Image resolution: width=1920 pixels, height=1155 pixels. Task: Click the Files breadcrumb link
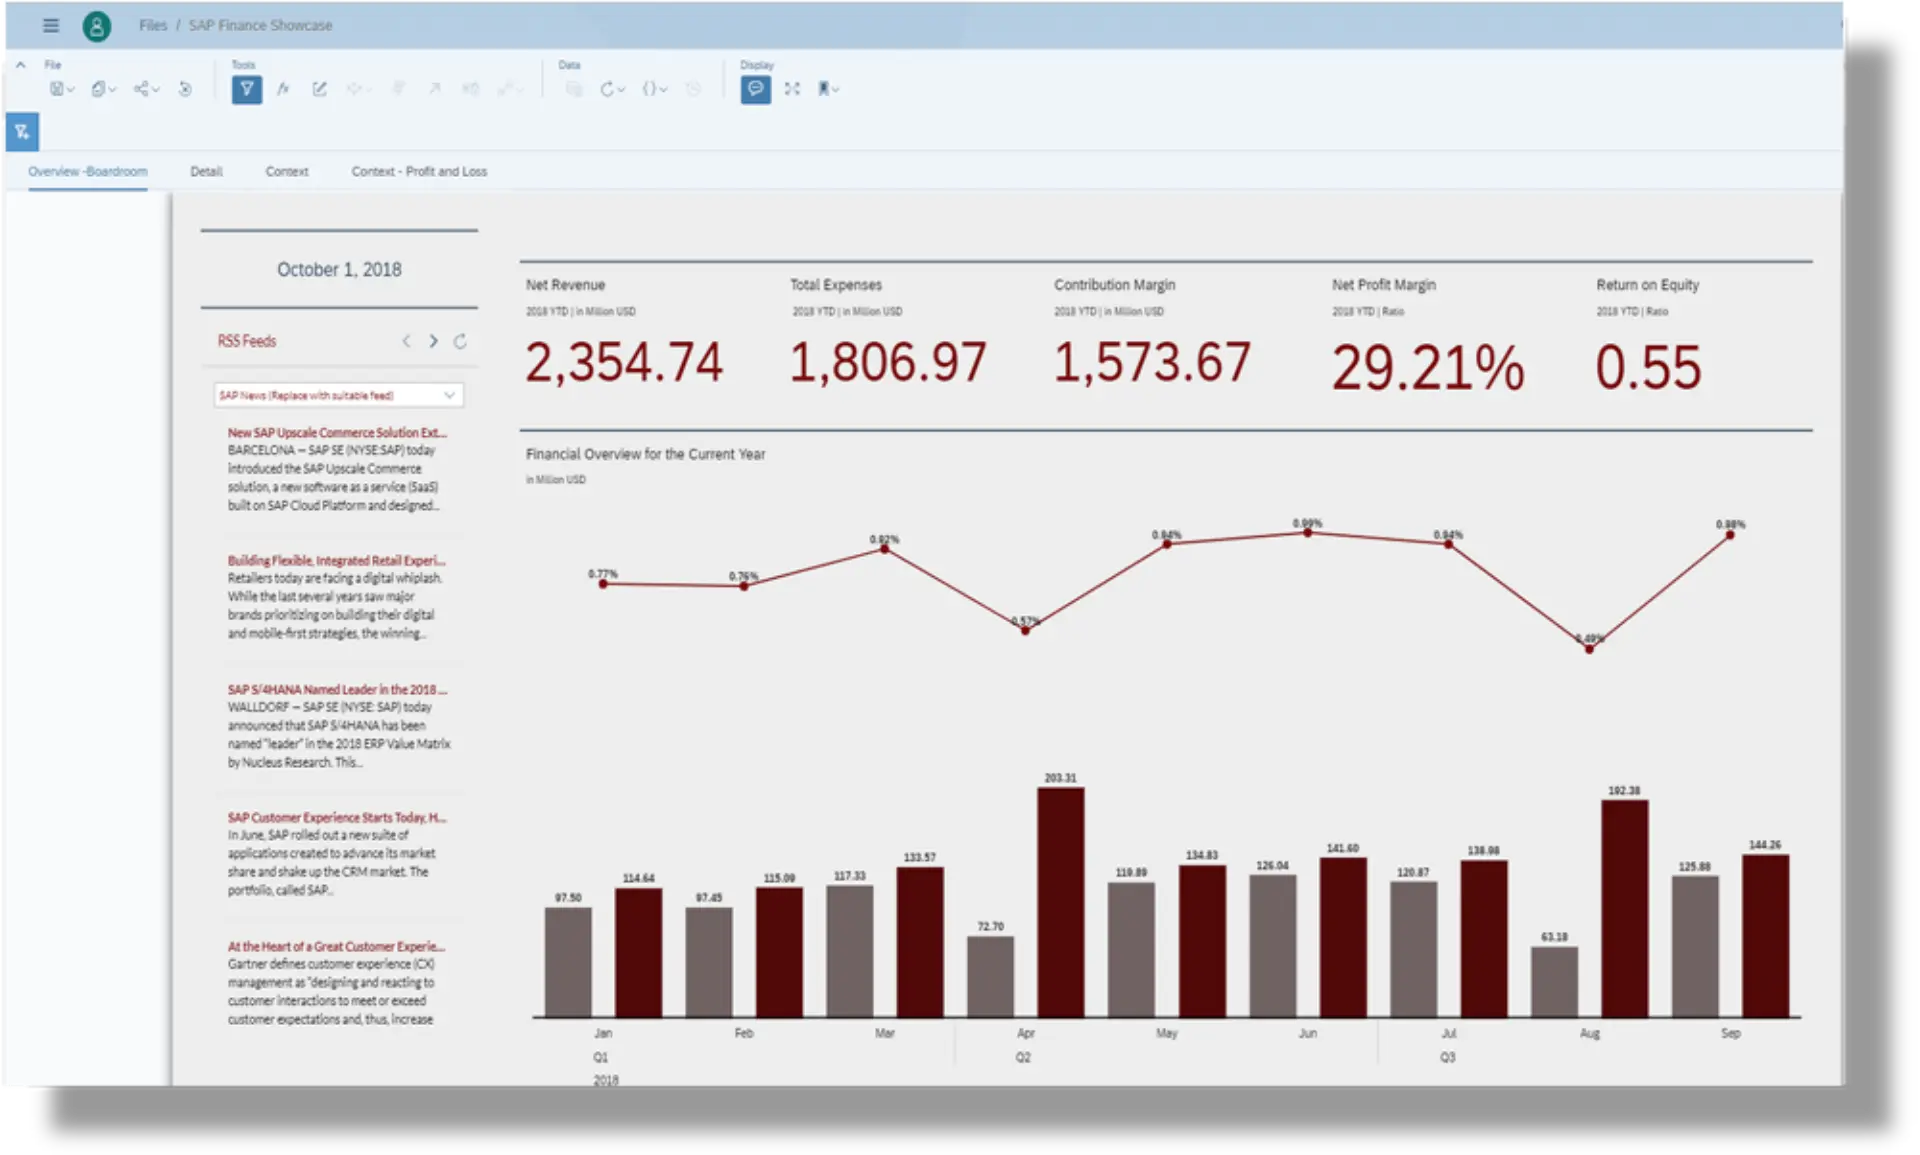coord(153,25)
